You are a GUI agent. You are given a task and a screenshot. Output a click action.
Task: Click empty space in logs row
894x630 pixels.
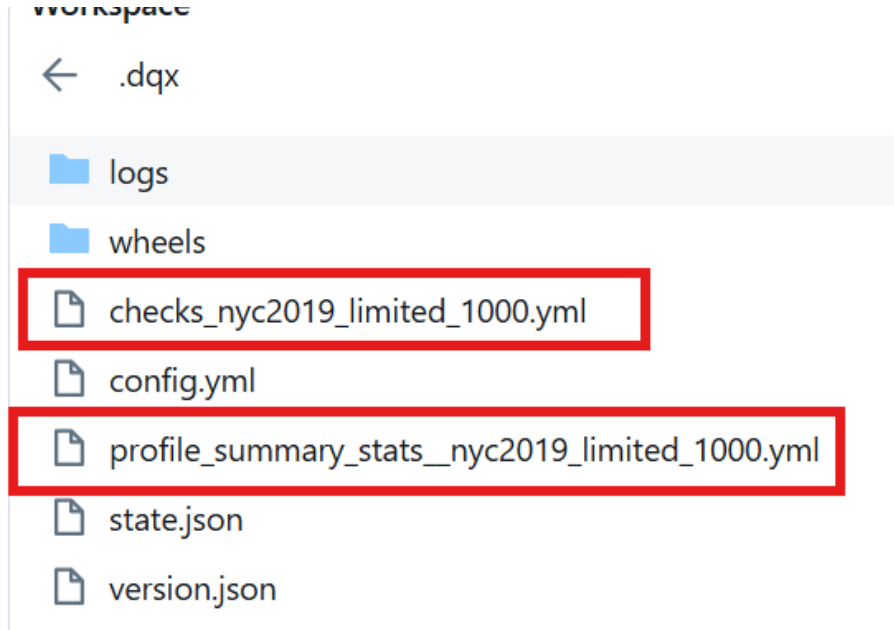(x=530, y=170)
